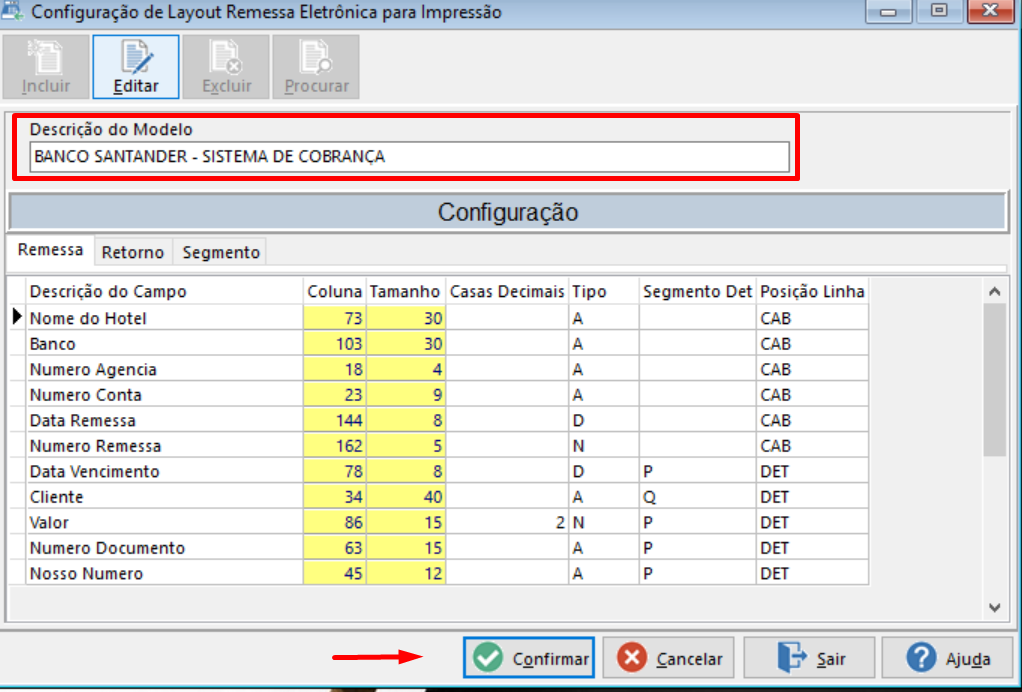Click Posição Linha DET in Valor row
The width and height of the screenshot is (1022, 692).
(x=812, y=522)
